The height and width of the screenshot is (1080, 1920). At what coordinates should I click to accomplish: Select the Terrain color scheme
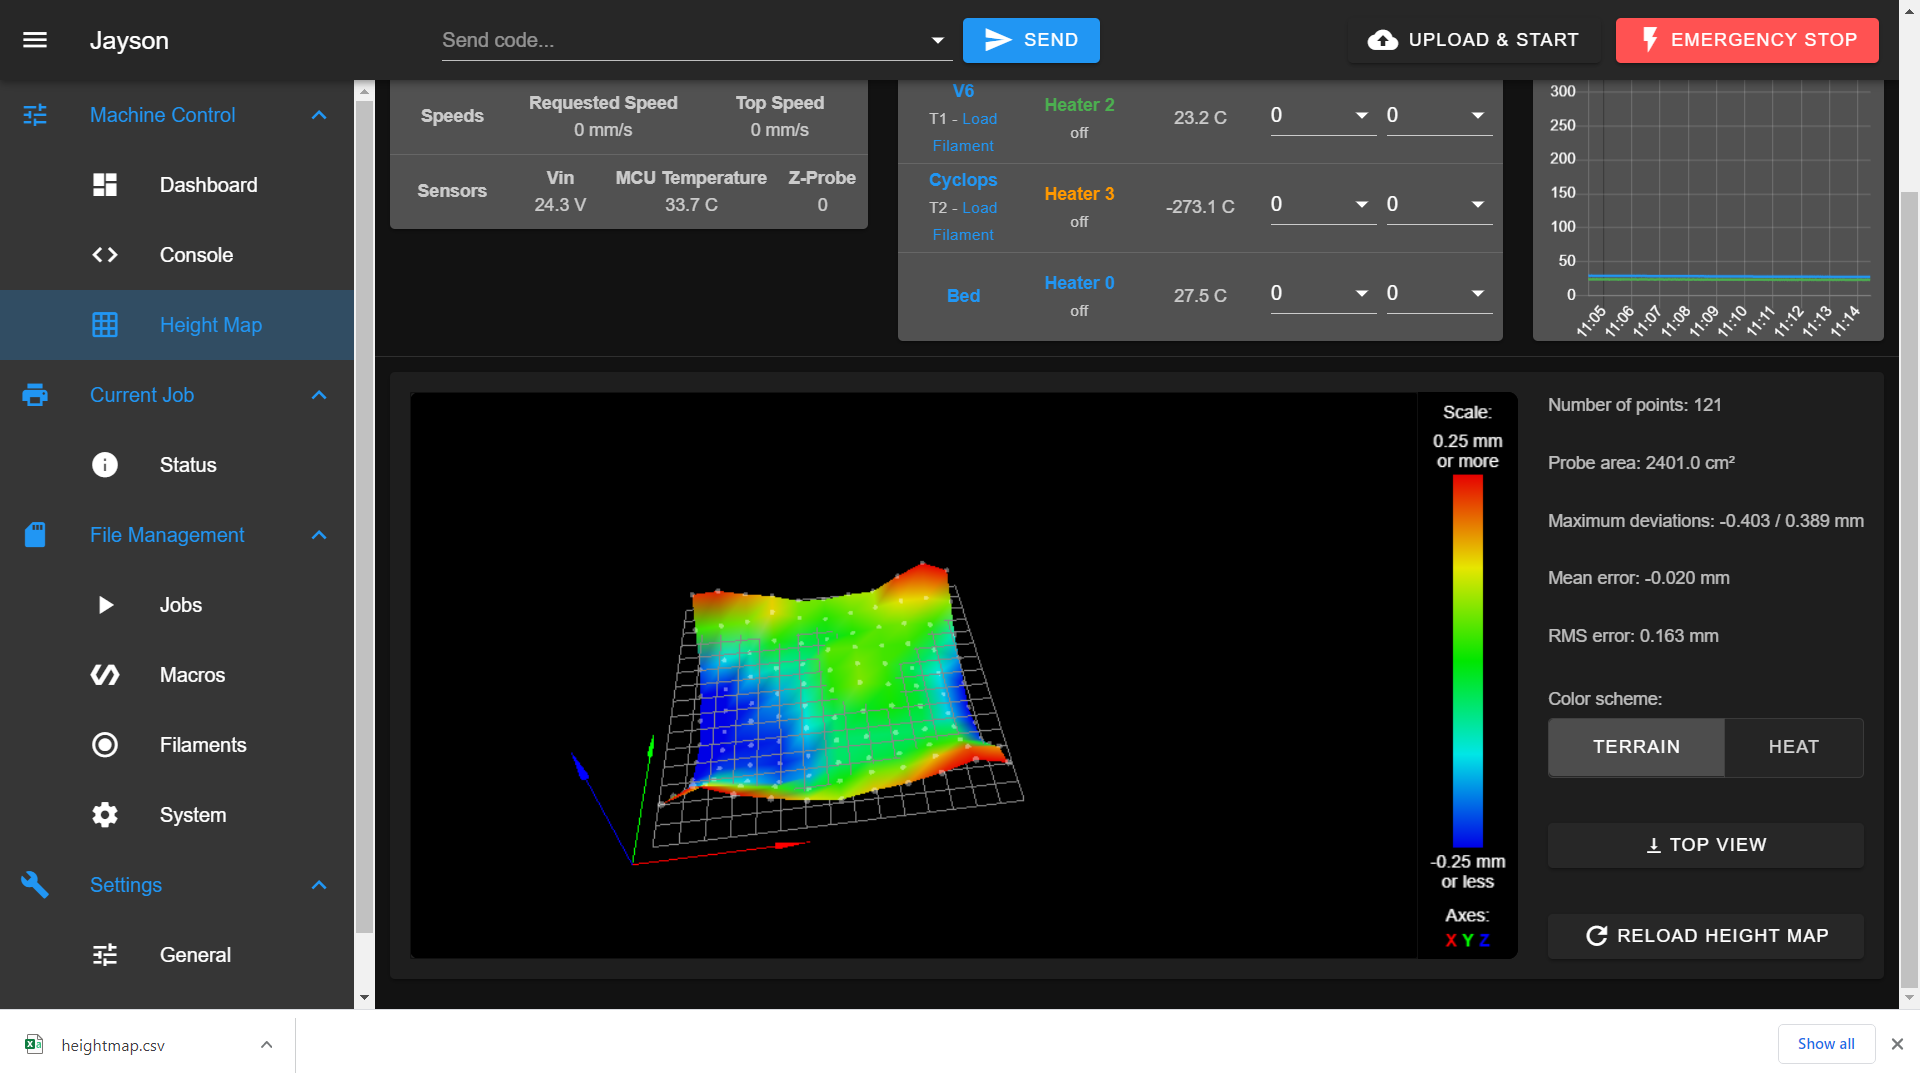1636,747
